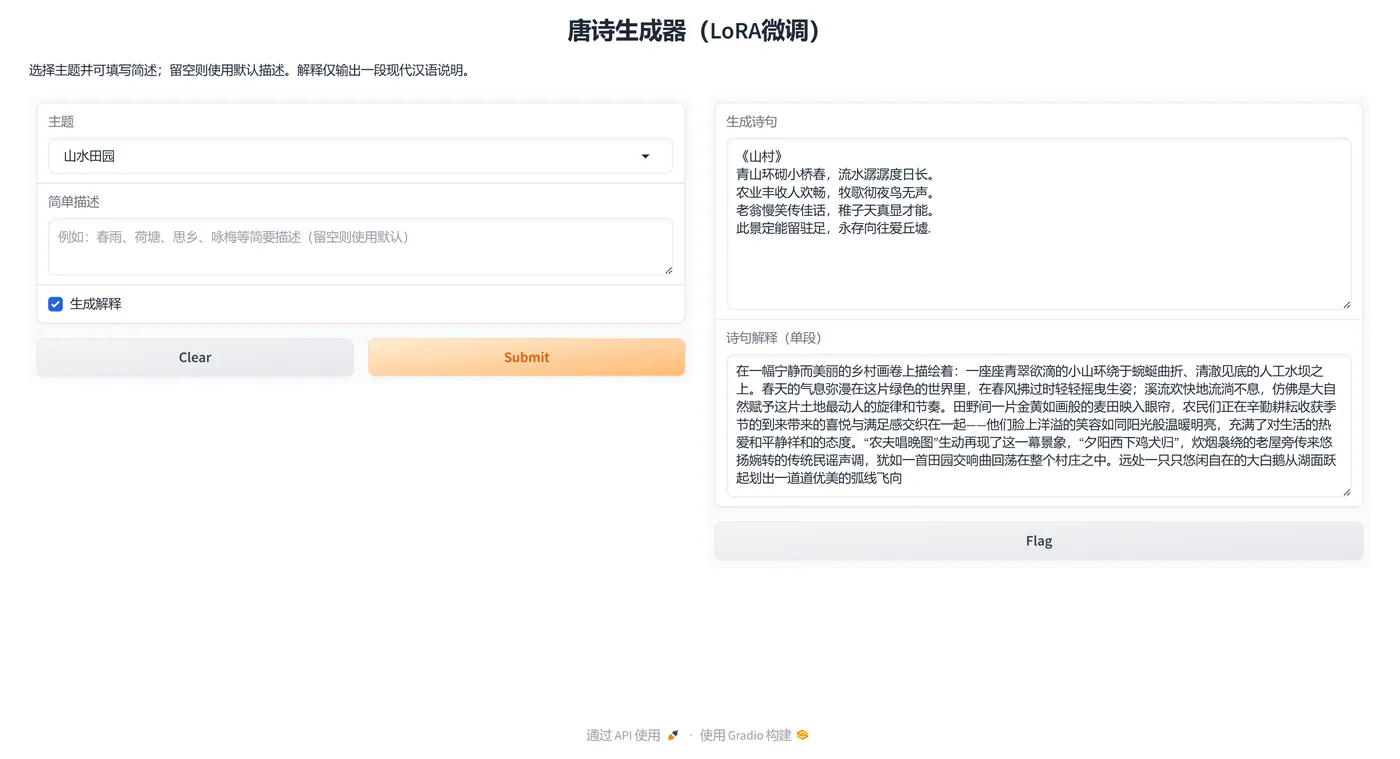The image size is (1400, 759).
Task: Submit the poem generation request
Action: (527, 357)
